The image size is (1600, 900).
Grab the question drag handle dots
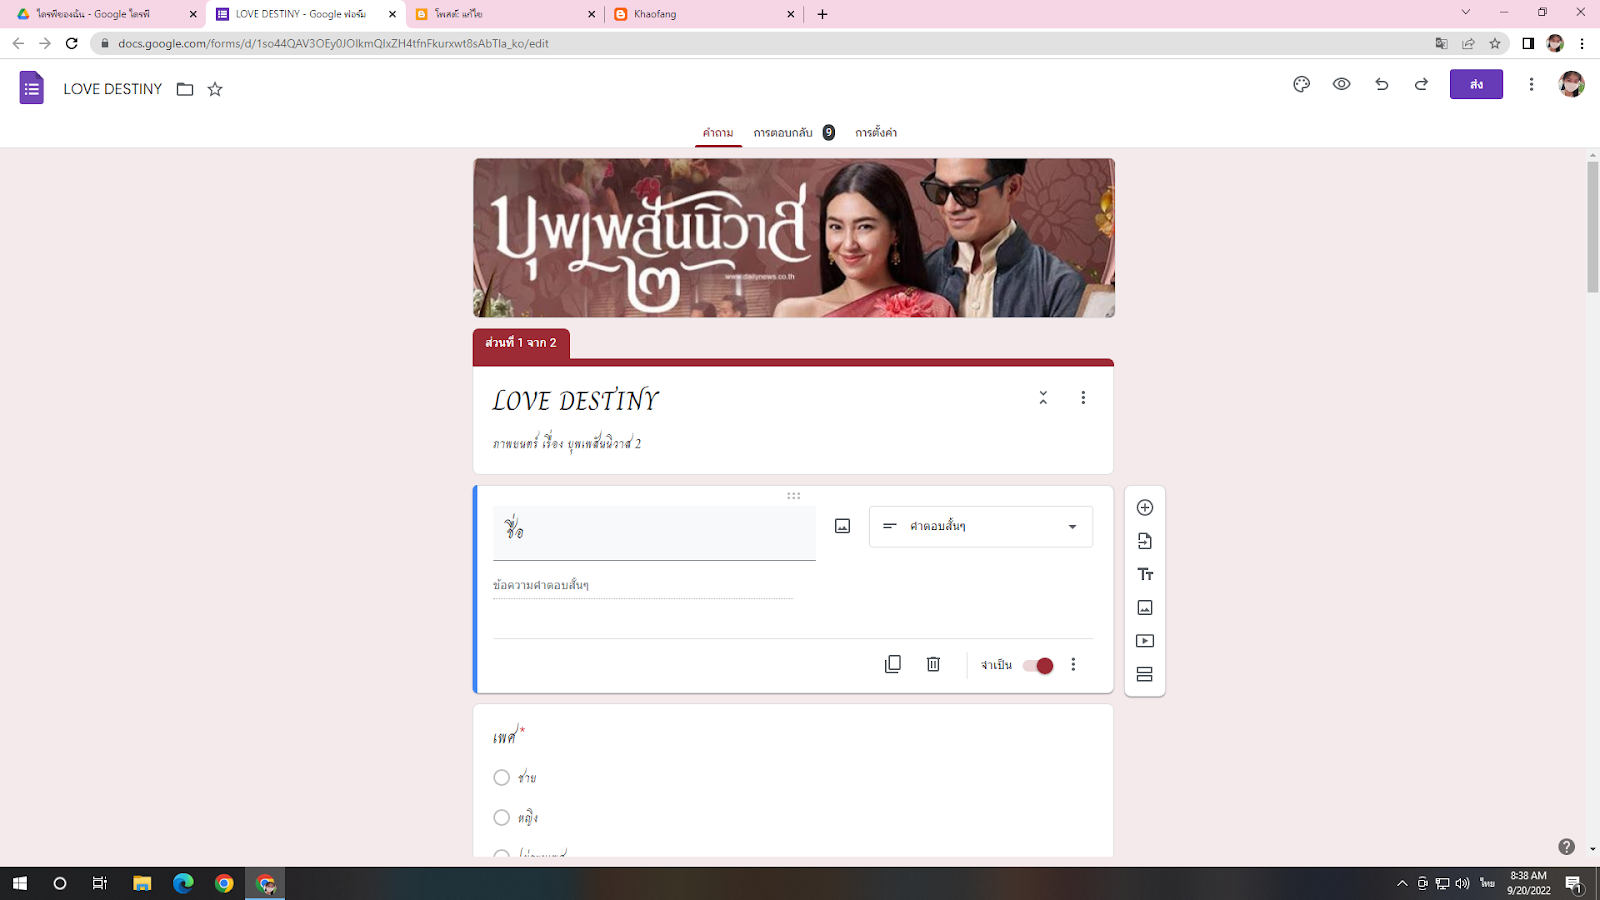(793, 496)
